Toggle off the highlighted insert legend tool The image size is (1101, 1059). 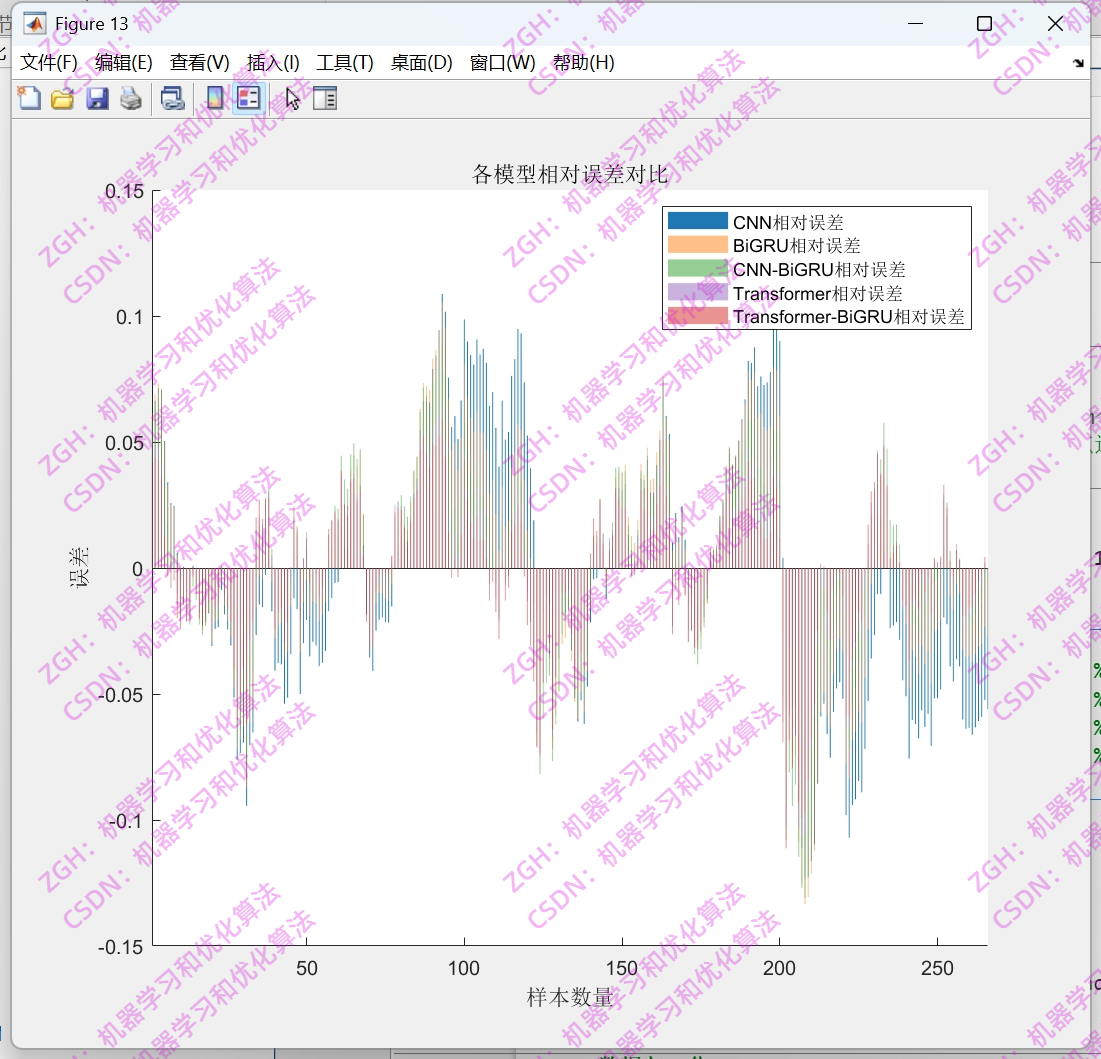pyautogui.click(x=247, y=98)
